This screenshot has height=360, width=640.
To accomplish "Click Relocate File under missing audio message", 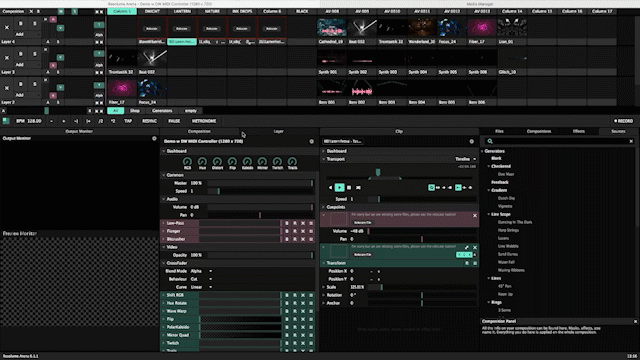I will (362, 223).
